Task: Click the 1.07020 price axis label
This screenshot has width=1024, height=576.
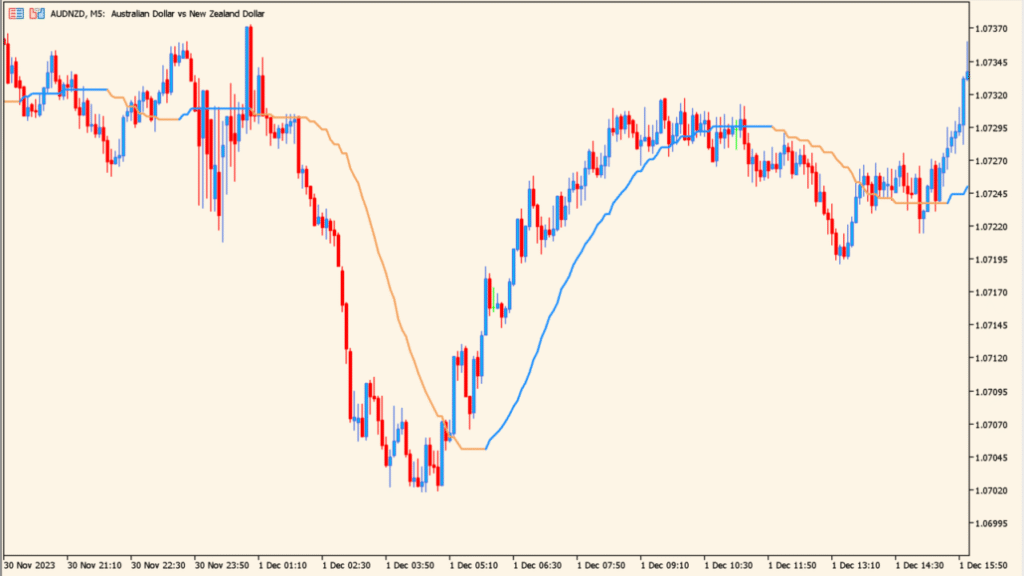Action: (993, 490)
